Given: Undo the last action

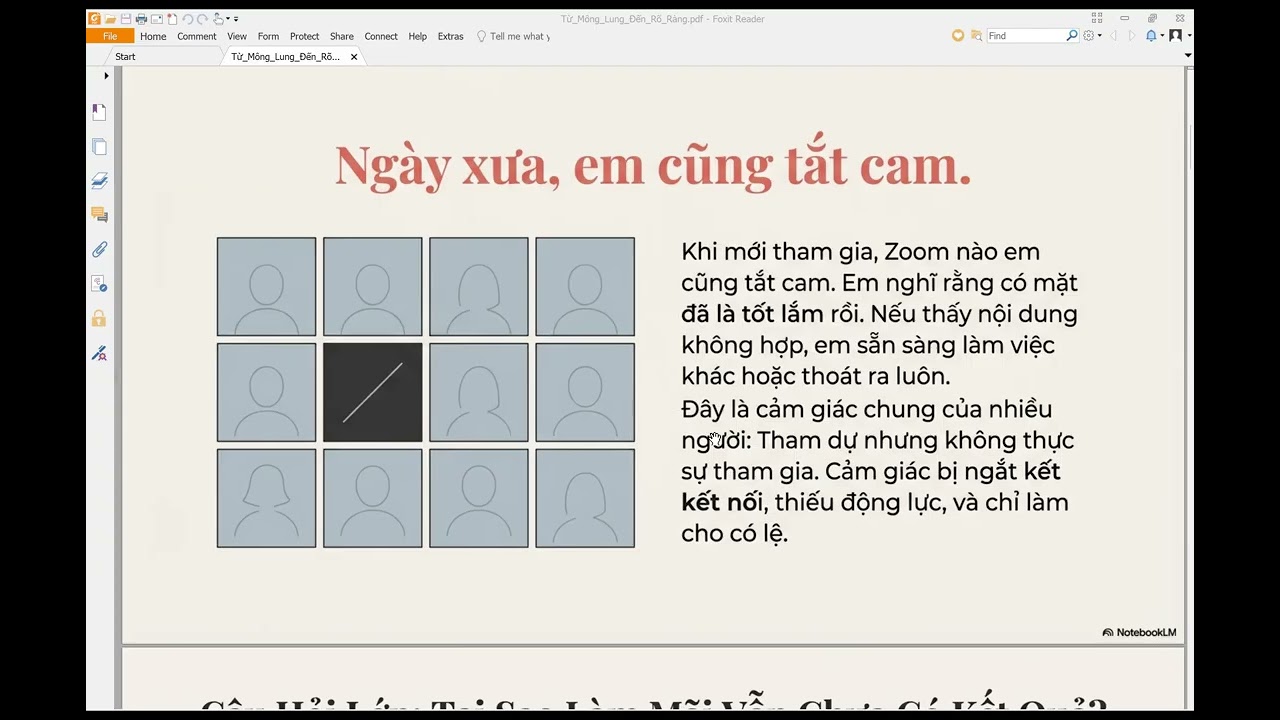Looking at the screenshot, I should (x=187, y=19).
